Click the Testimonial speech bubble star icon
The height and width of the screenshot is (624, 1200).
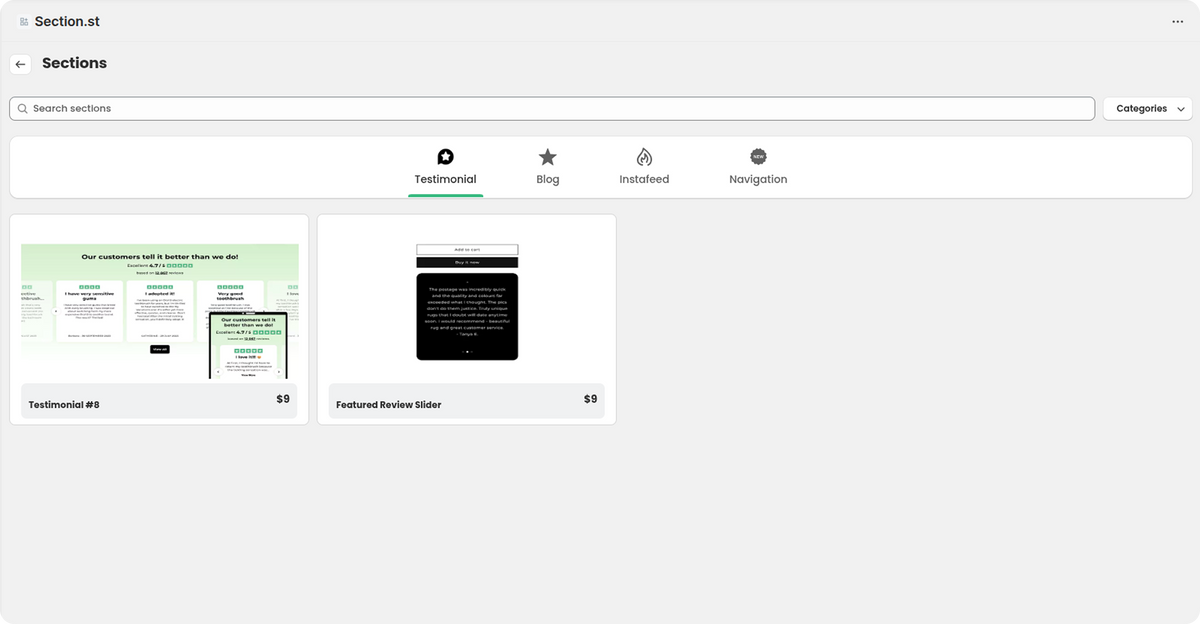[445, 157]
